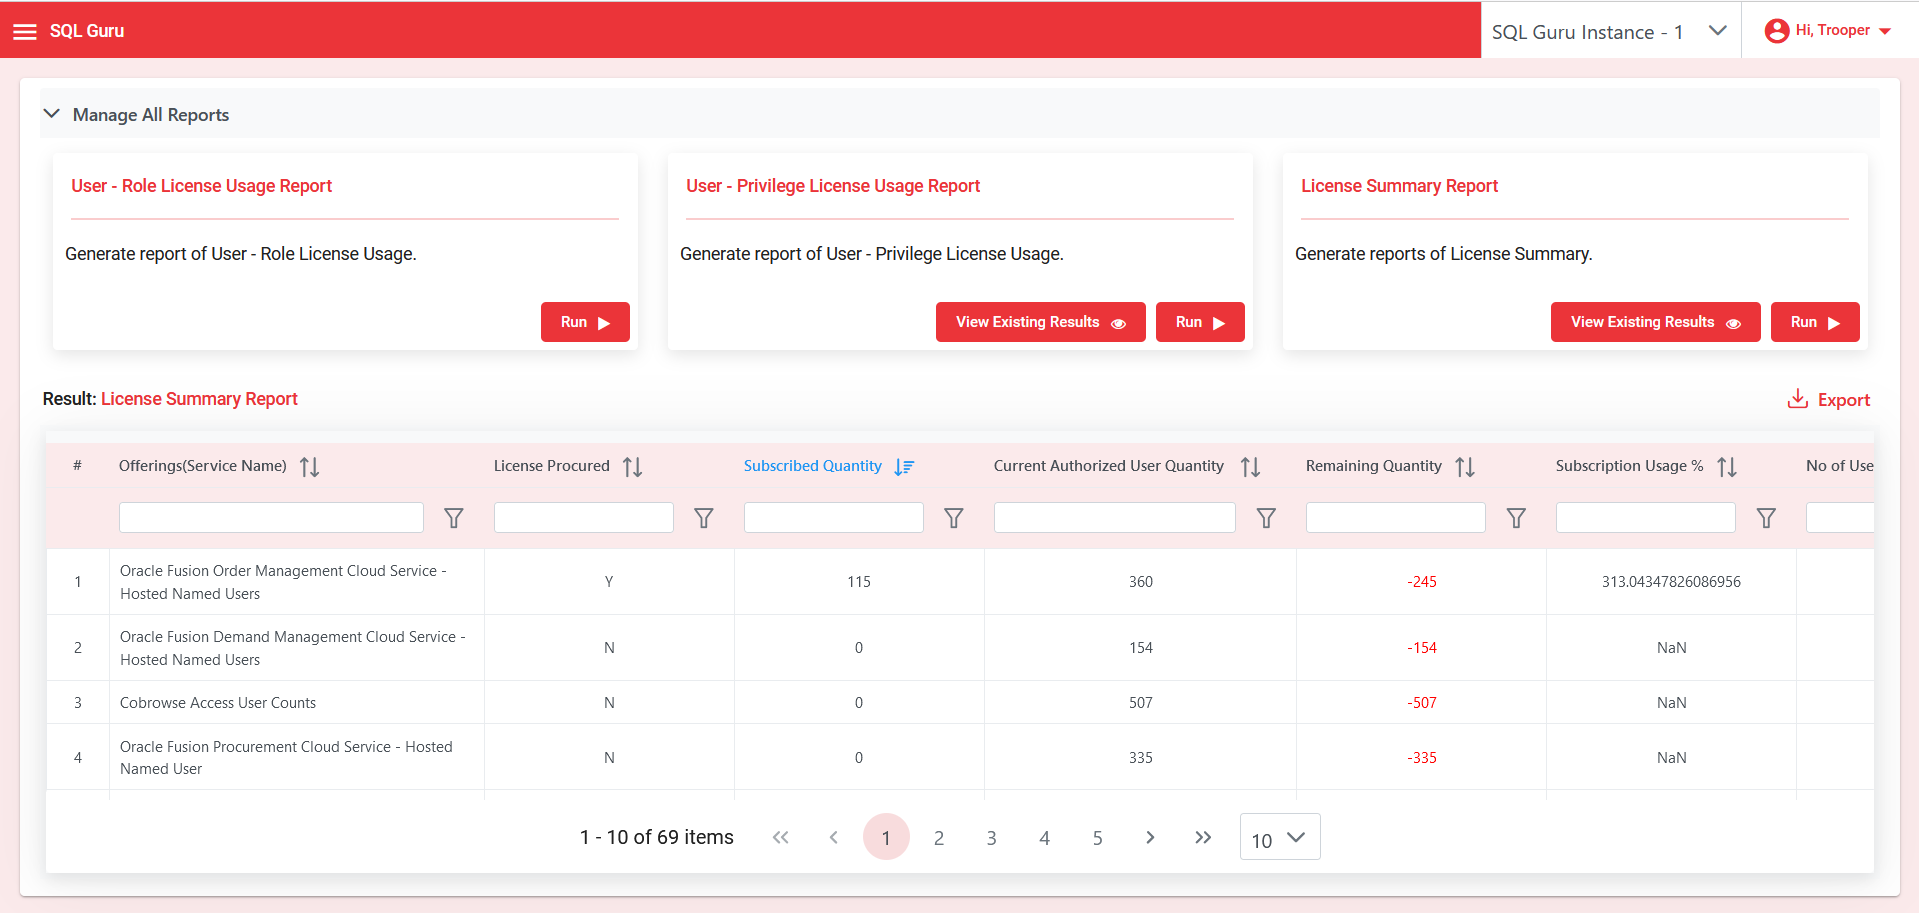Click the subscribed quantity value 115
1919x913 pixels.
pyautogui.click(x=859, y=582)
